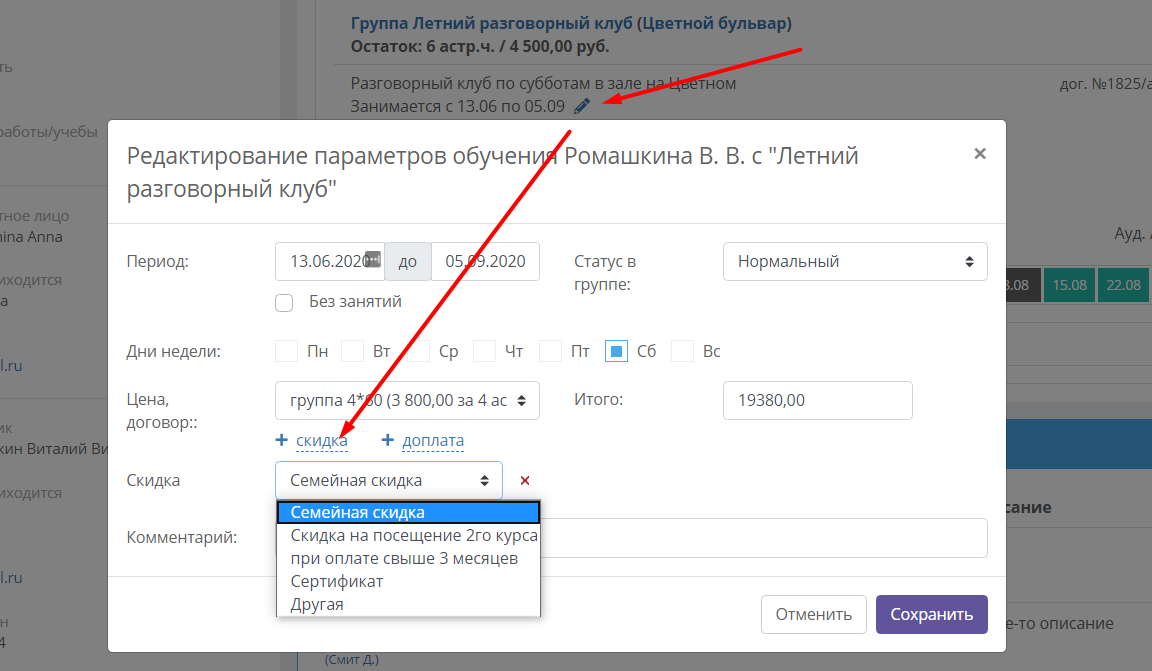Check the Пт weekday box
The image size is (1152, 671).
tap(550, 351)
